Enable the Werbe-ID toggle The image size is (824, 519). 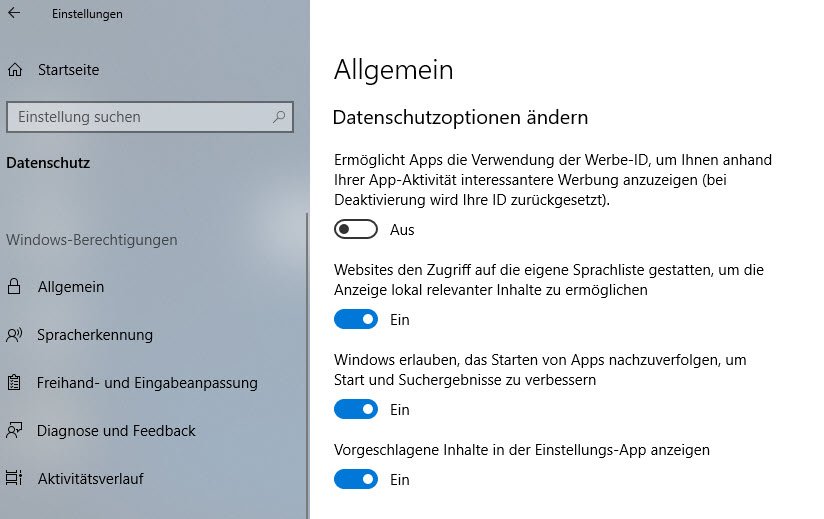click(356, 230)
